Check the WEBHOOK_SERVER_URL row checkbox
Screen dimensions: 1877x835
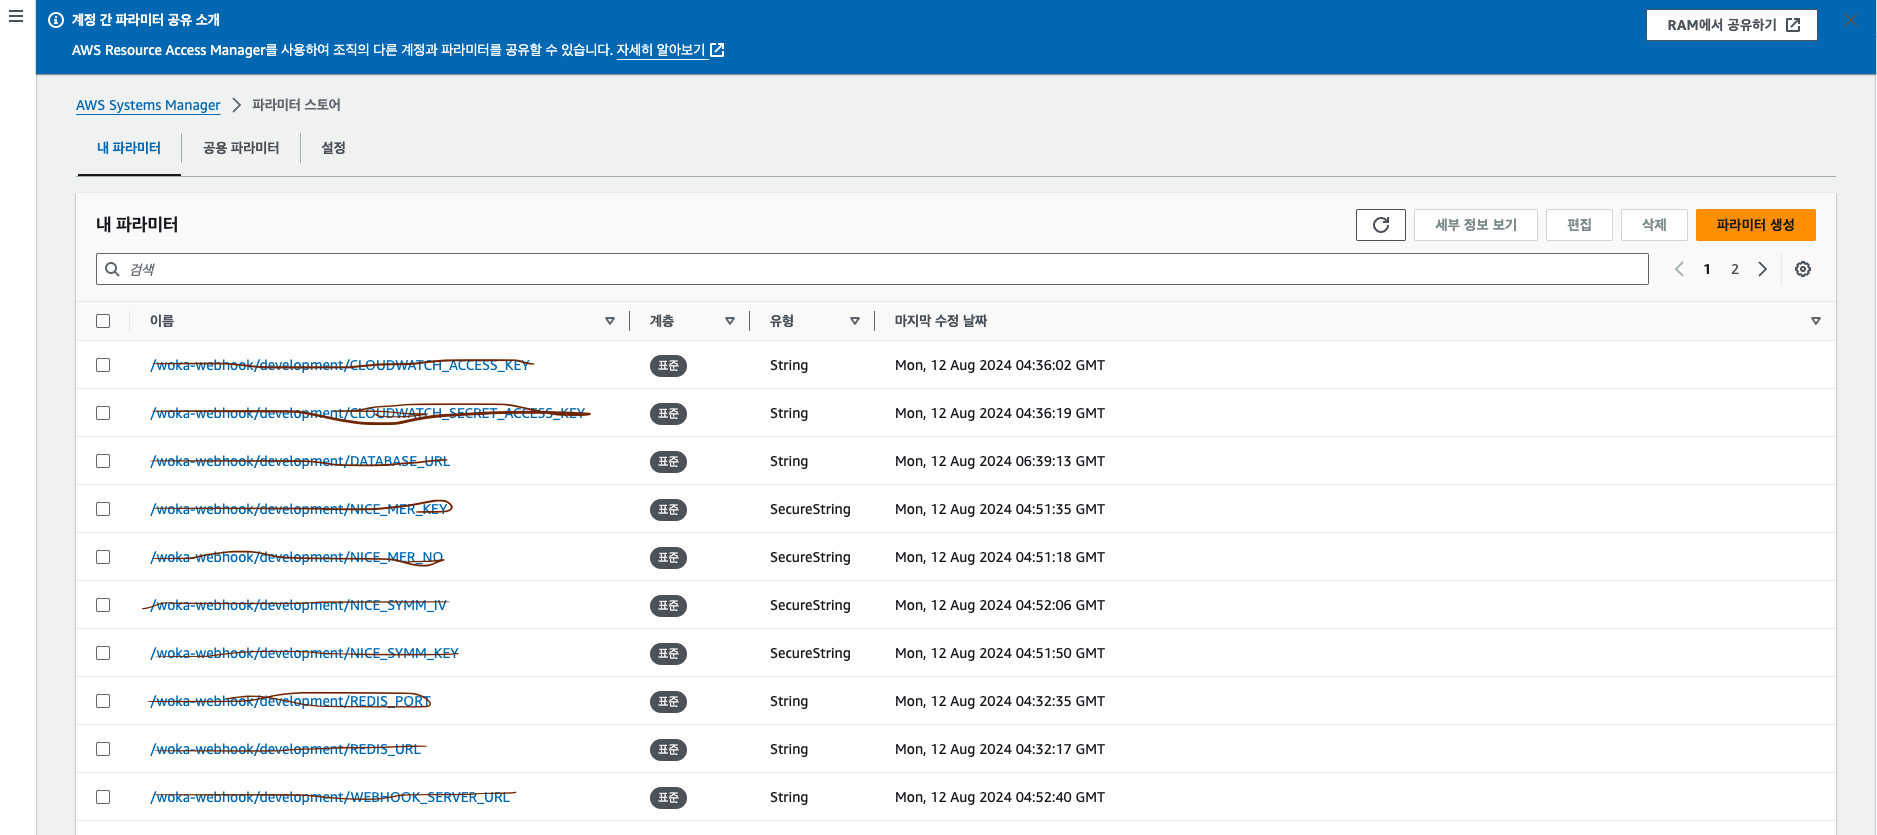[x=103, y=797]
